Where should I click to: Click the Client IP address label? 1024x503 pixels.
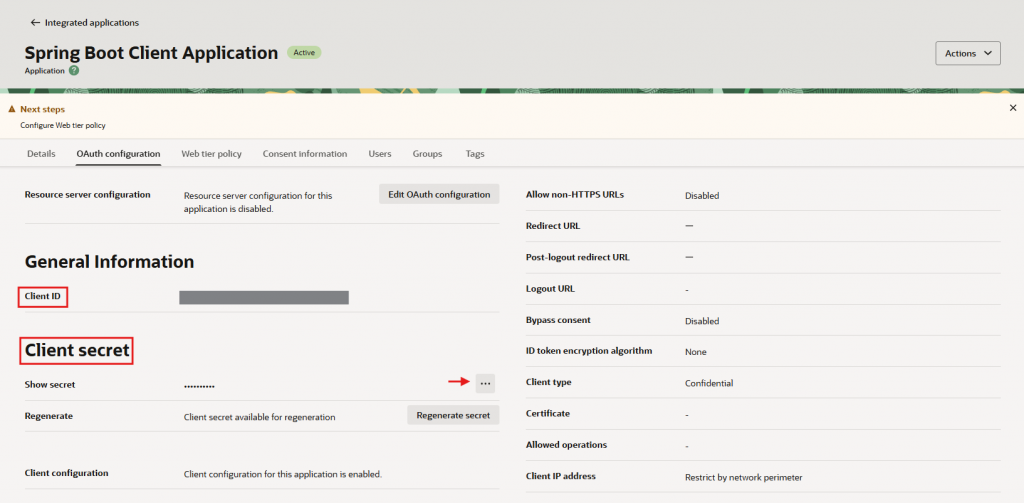click(x=560, y=476)
